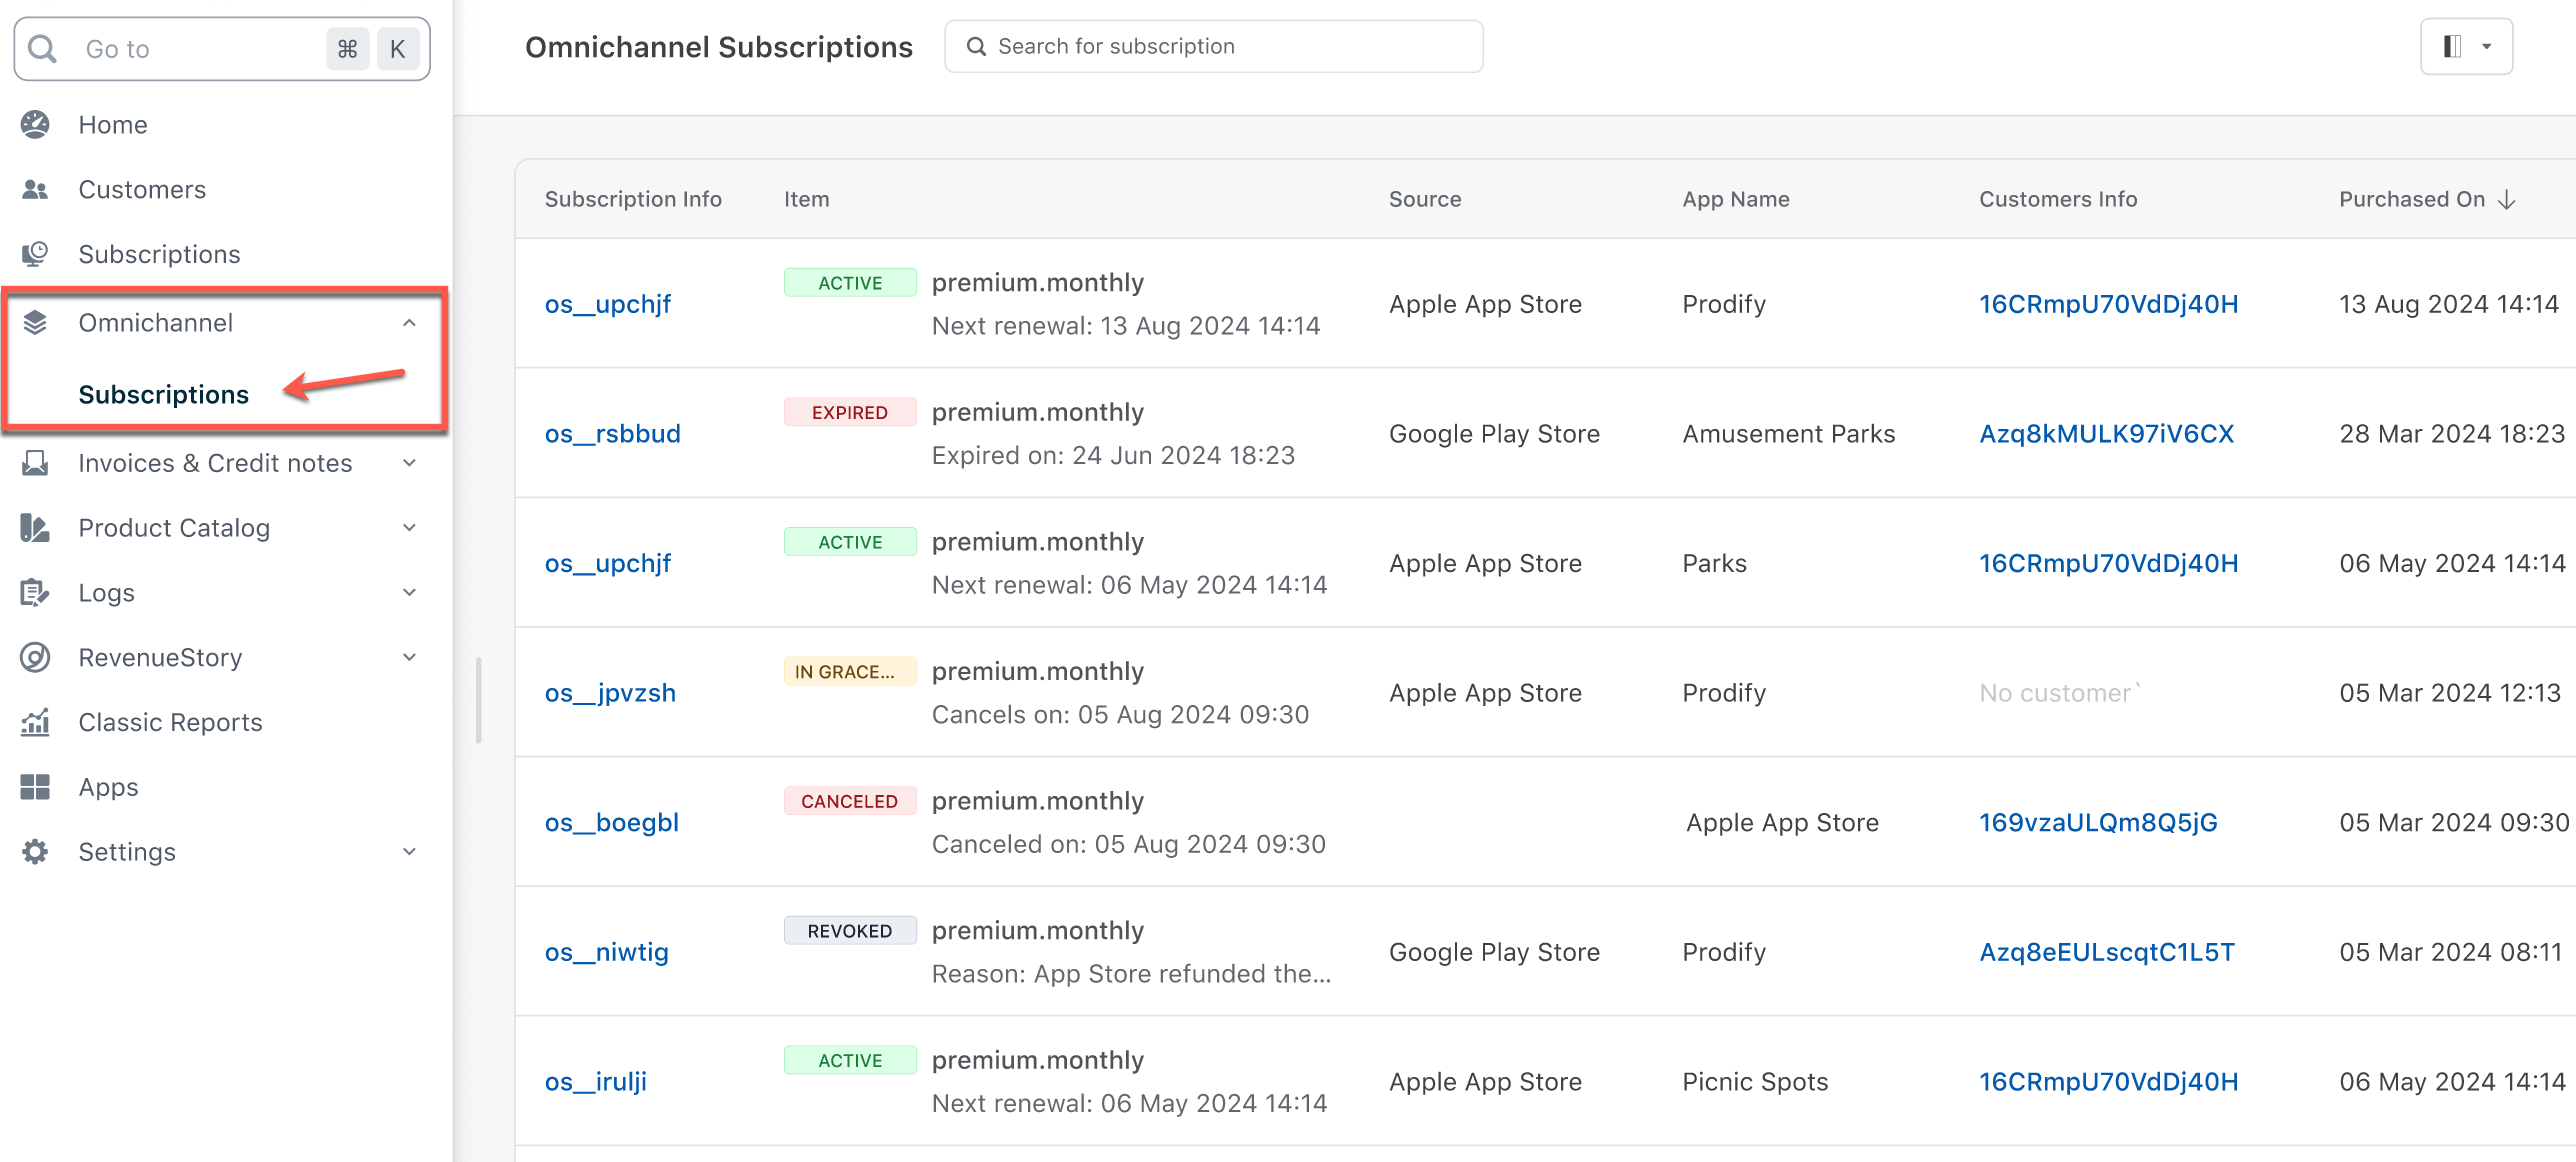2576x1162 pixels.
Task: Click the Search for subscription field
Action: point(1213,47)
